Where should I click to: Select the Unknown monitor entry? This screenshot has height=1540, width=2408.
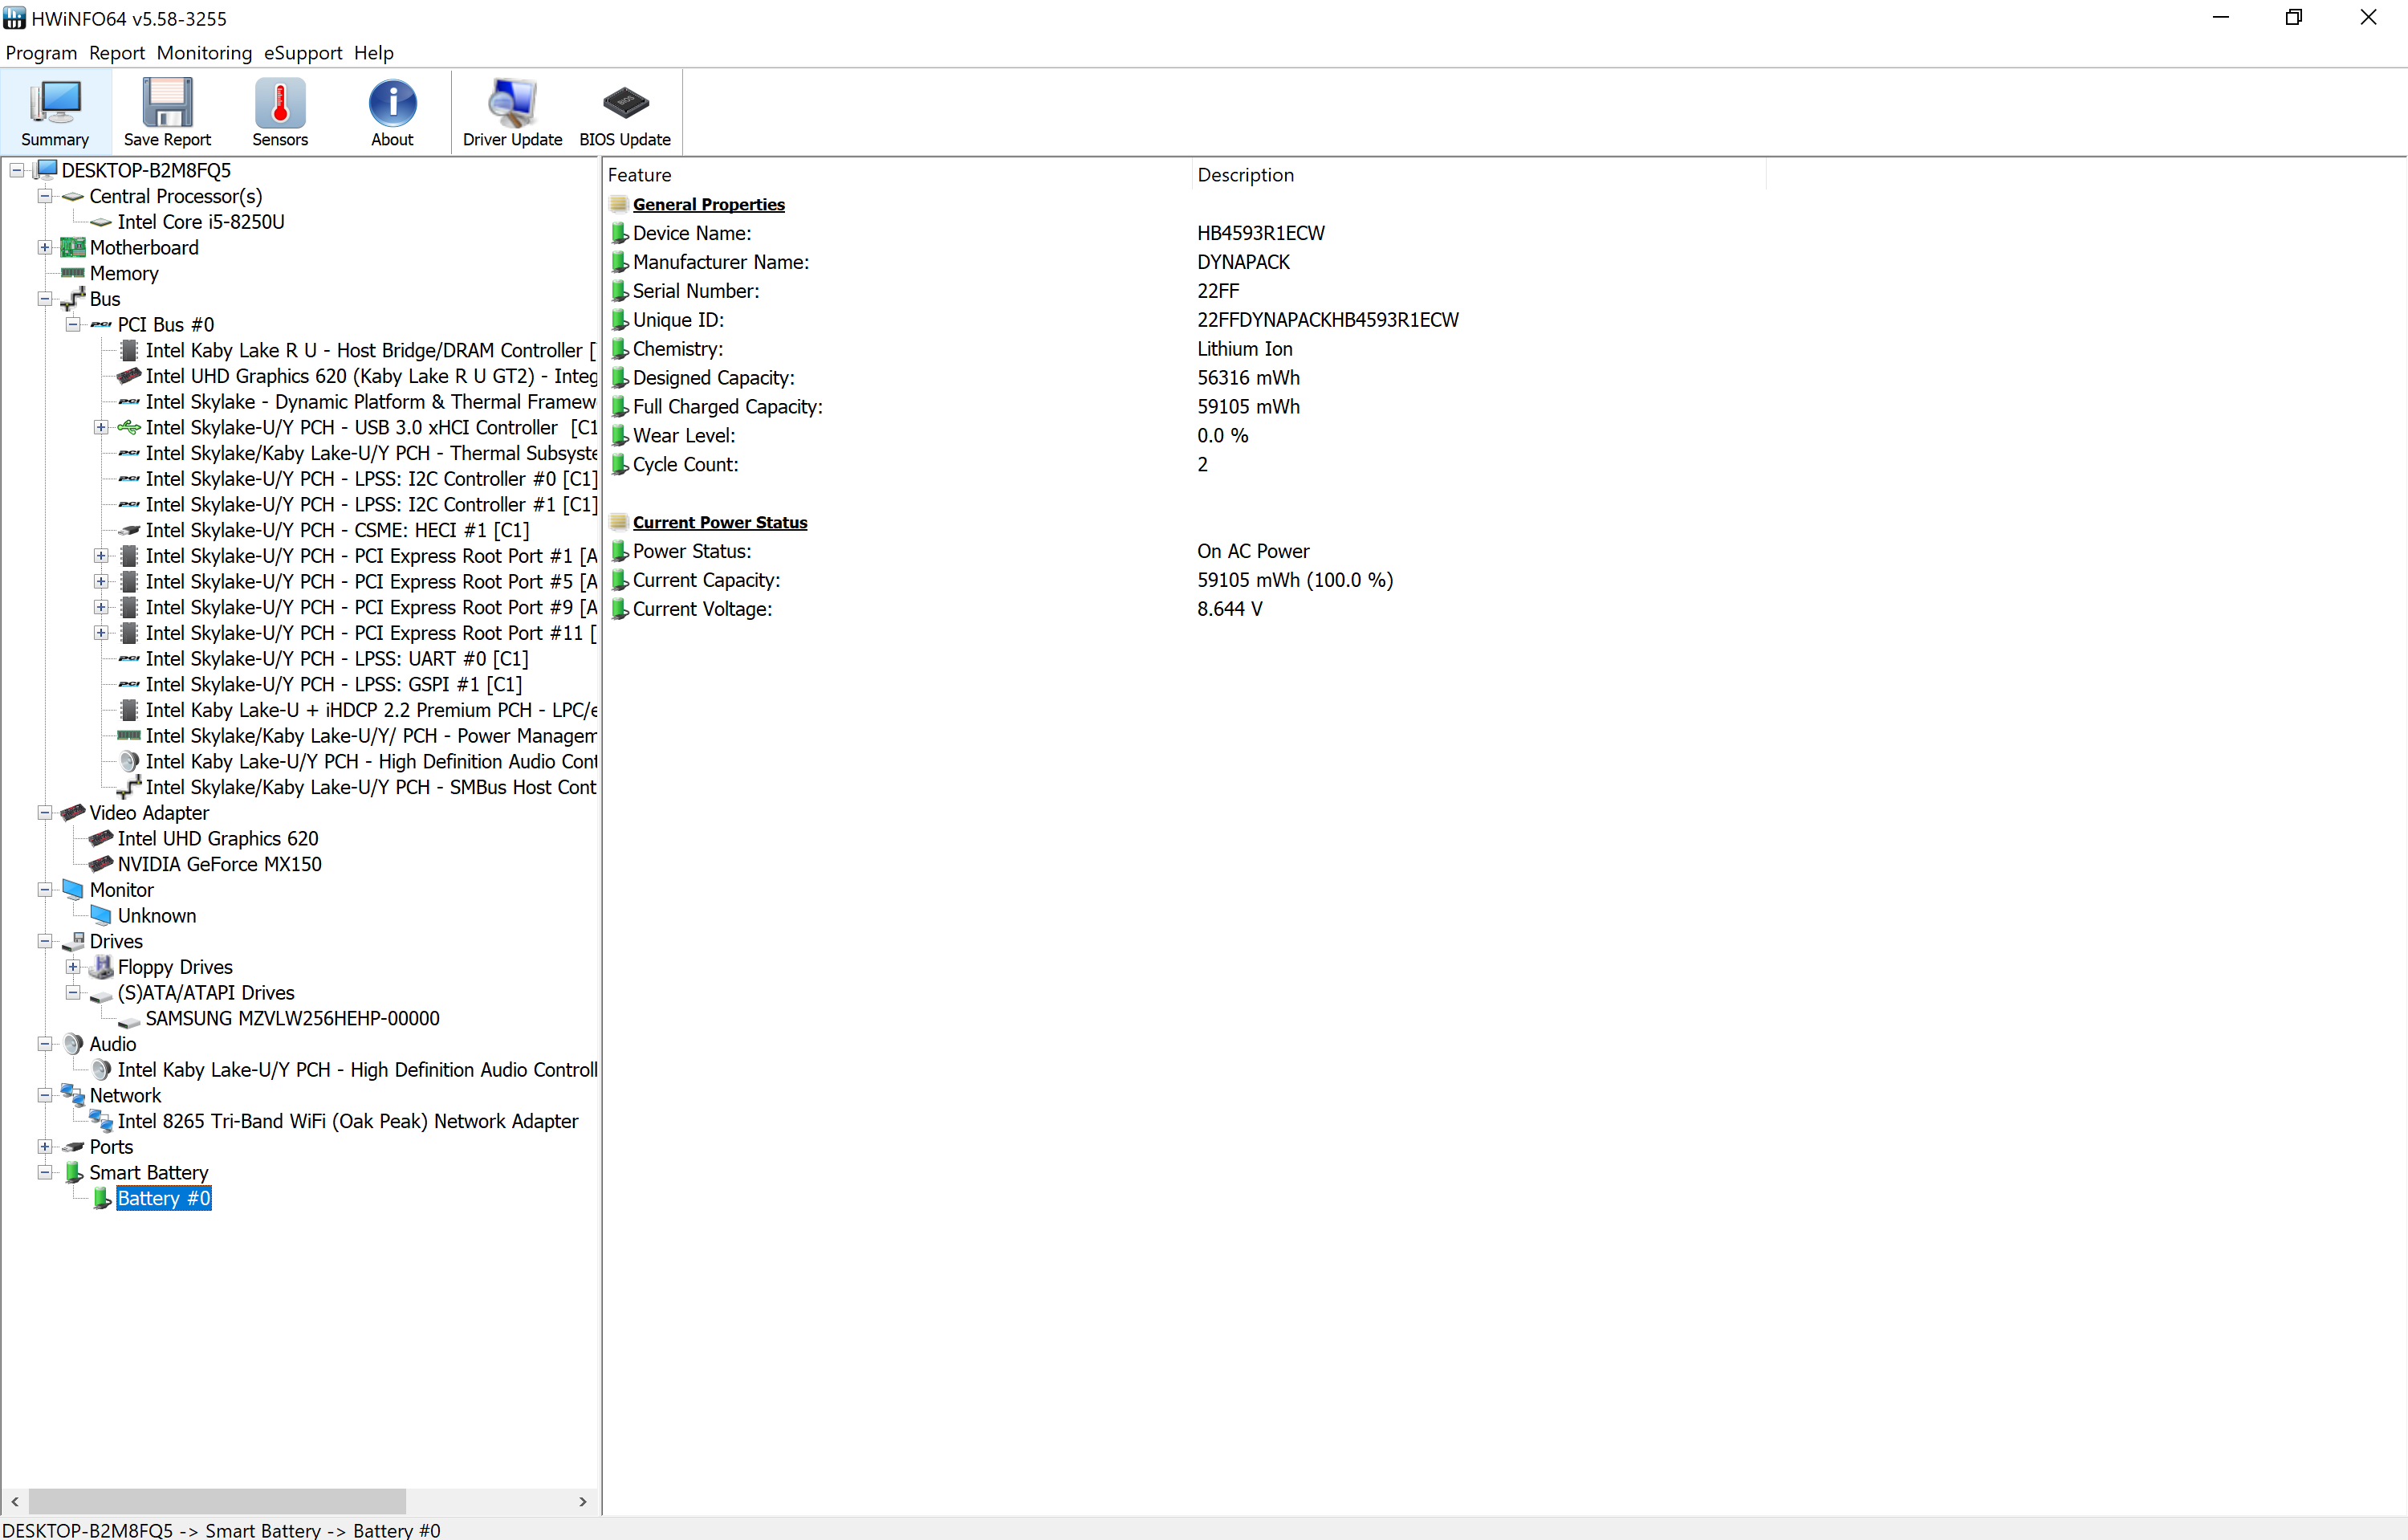[x=157, y=916]
